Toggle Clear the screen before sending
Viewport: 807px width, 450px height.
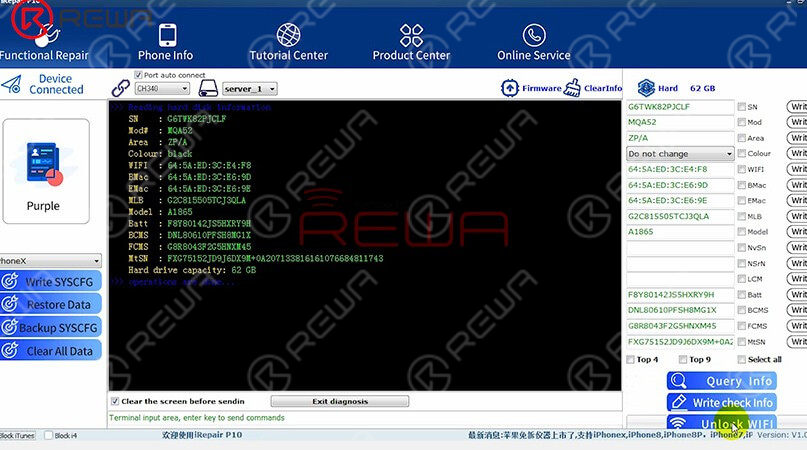pos(115,401)
